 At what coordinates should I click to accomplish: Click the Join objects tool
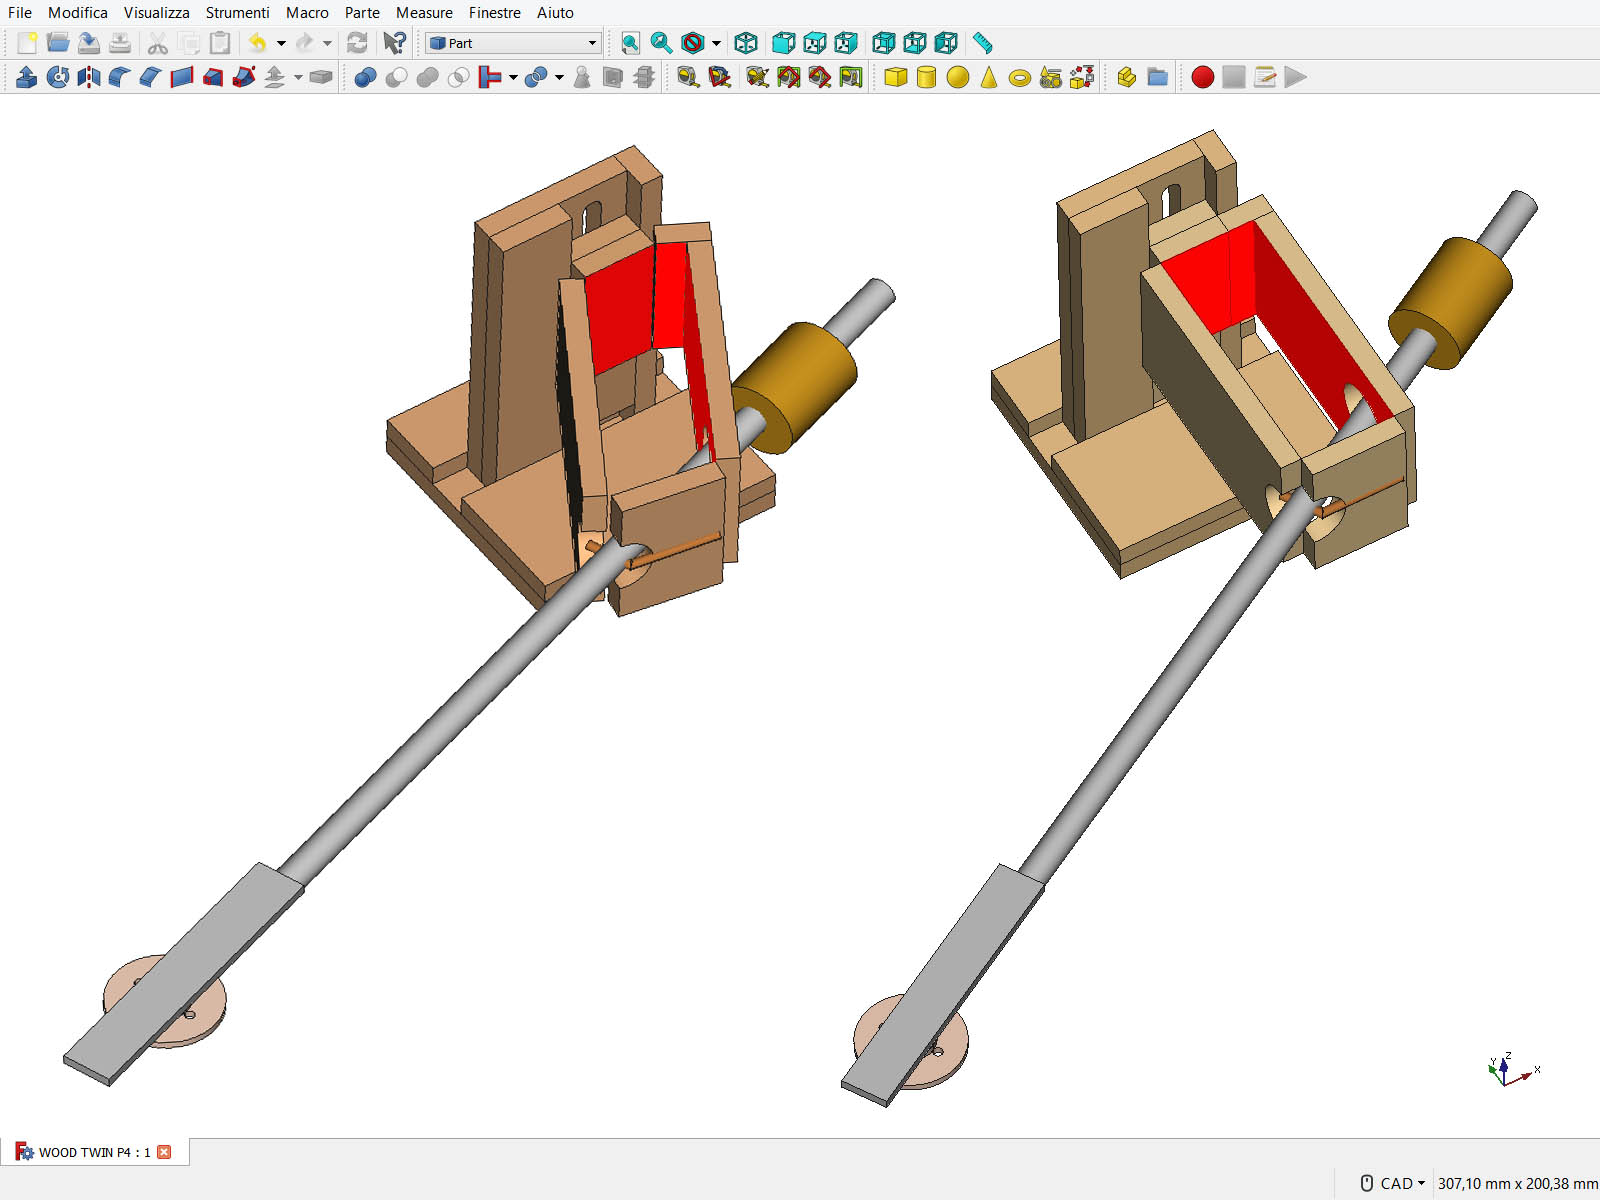490,77
